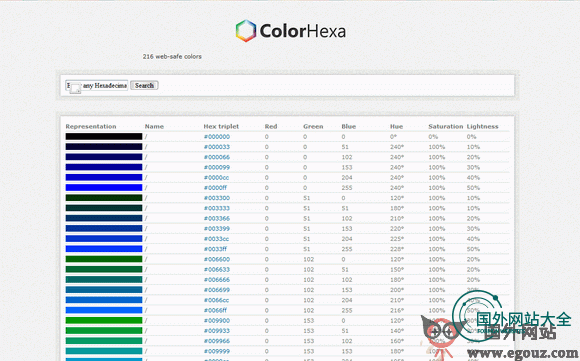Click the #006600 green color bar
580x361 pixels.
tap(104, 259)
